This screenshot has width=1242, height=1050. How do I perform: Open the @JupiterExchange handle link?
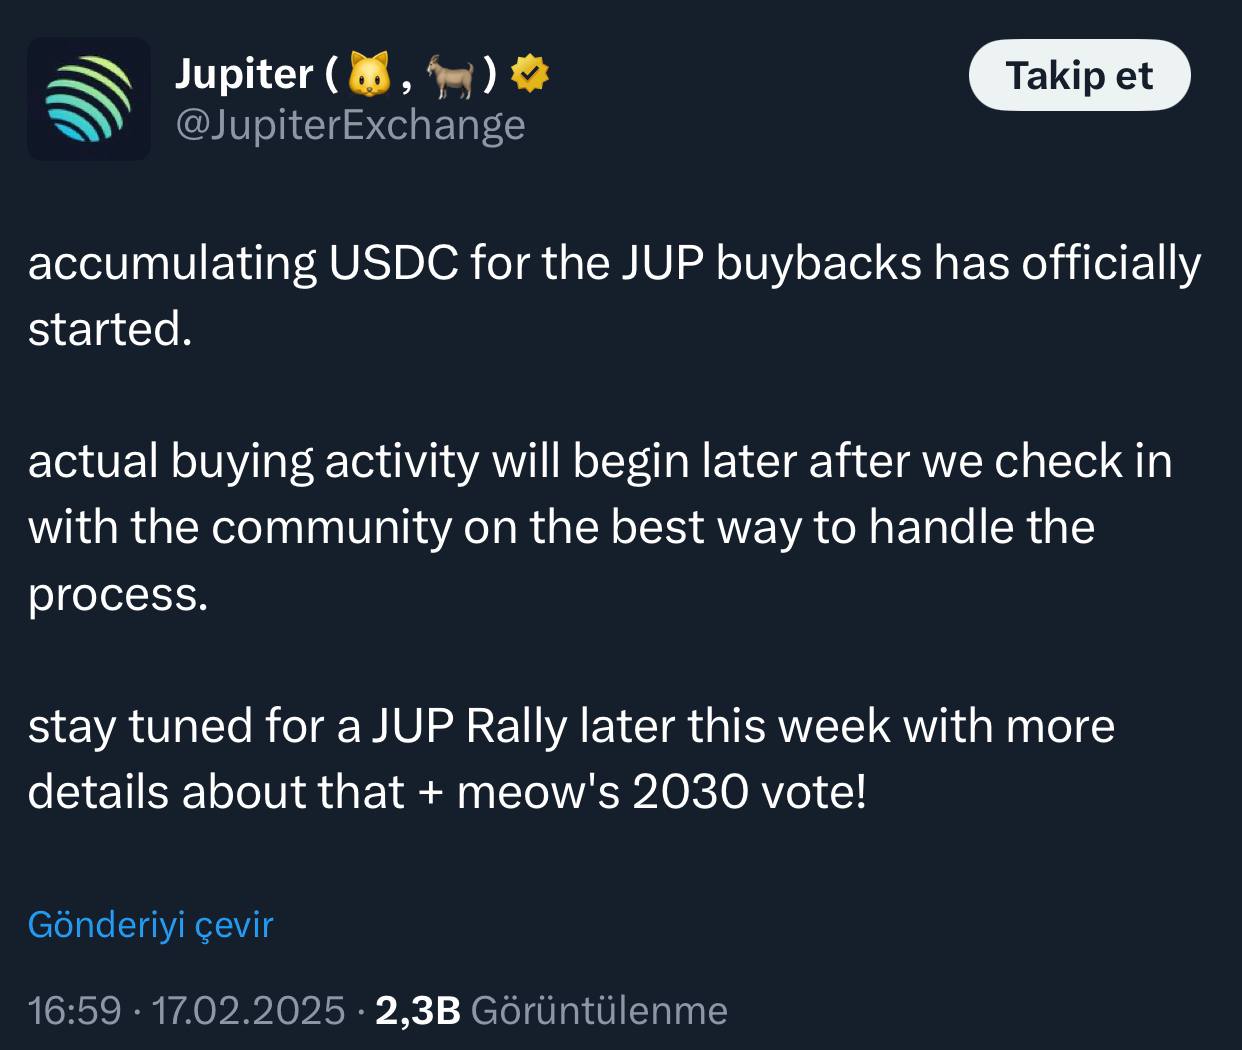tap(350, 125)
